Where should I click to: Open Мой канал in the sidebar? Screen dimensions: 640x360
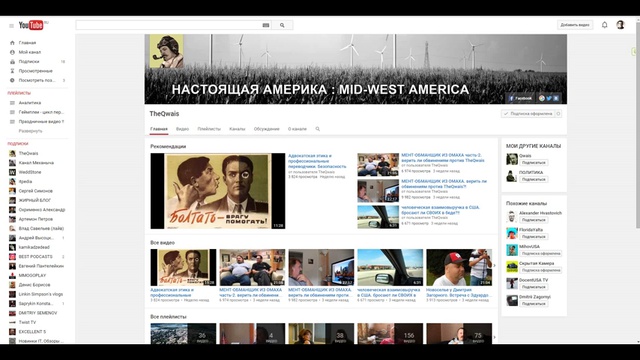click(x=29, y=52)
